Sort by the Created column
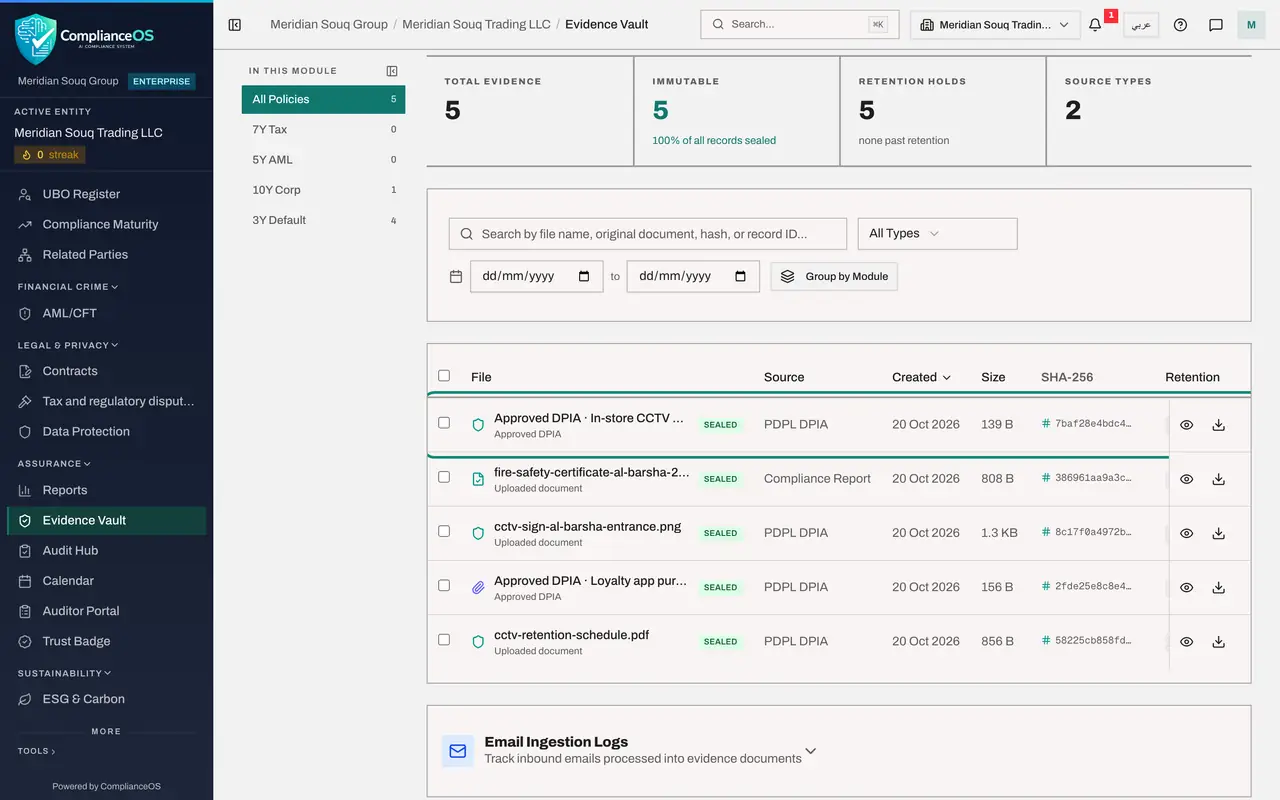1280x800 pixels. point(921,377)
